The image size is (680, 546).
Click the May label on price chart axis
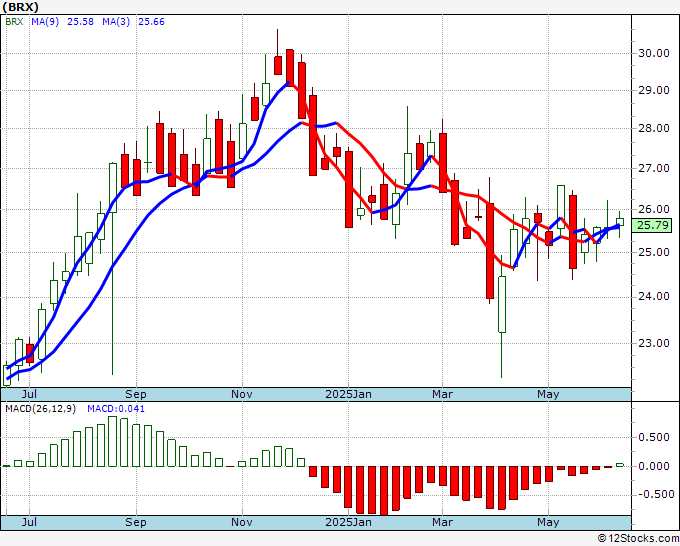pyautogui.click(x=548, y=394)
